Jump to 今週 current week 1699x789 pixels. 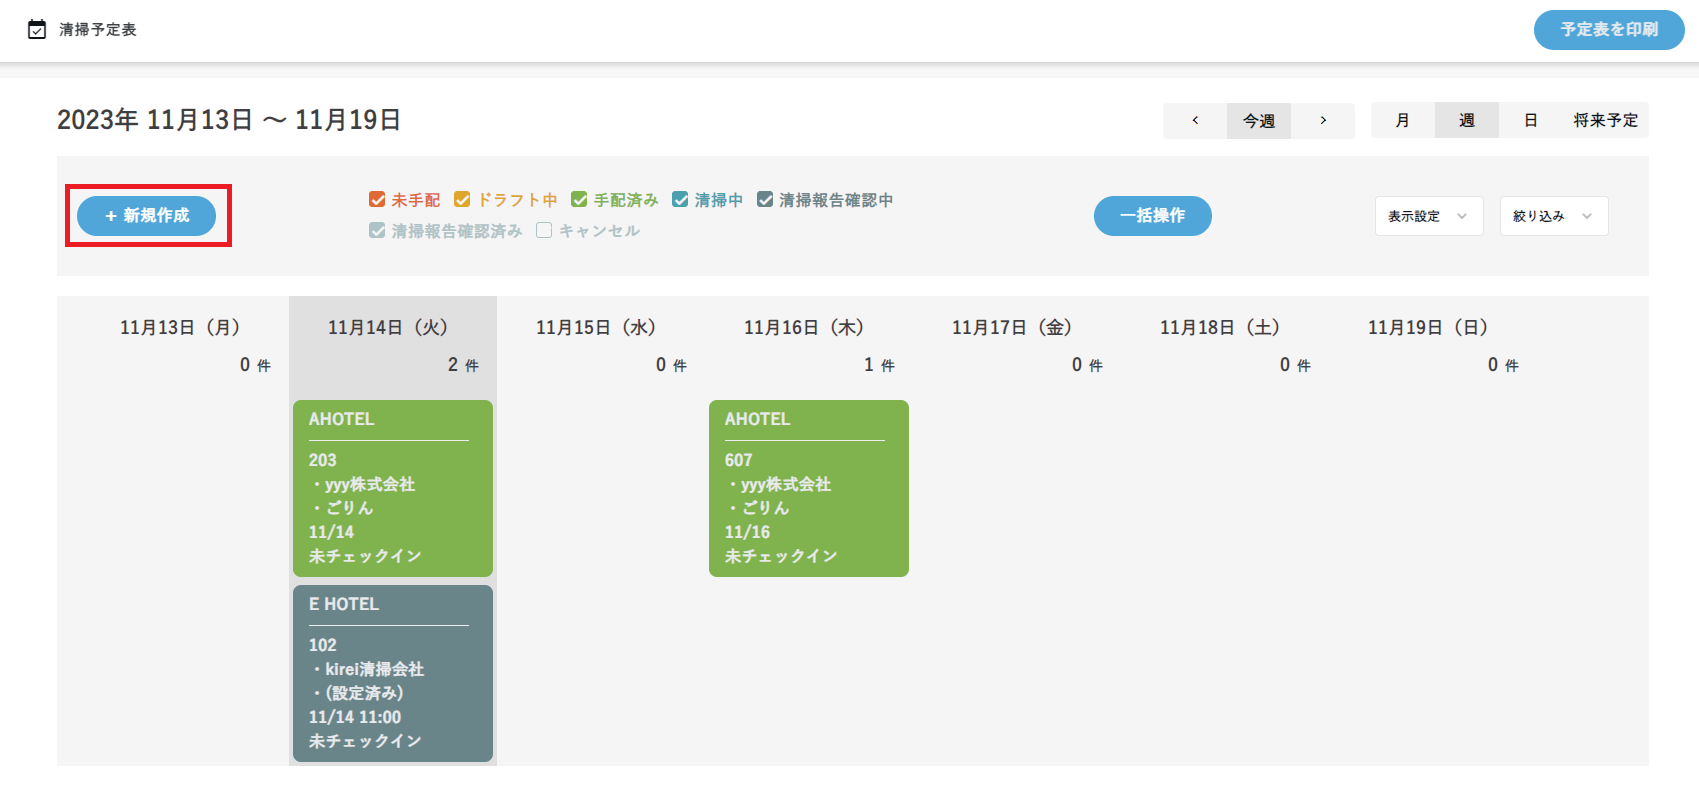click(1258, 120)
